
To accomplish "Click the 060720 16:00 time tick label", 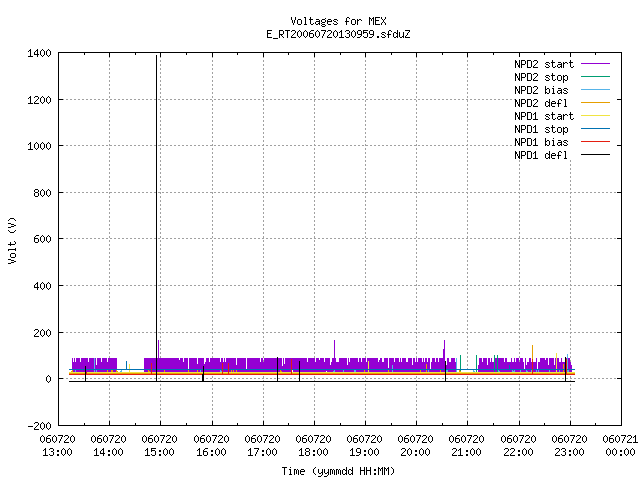I will [211, 446].
